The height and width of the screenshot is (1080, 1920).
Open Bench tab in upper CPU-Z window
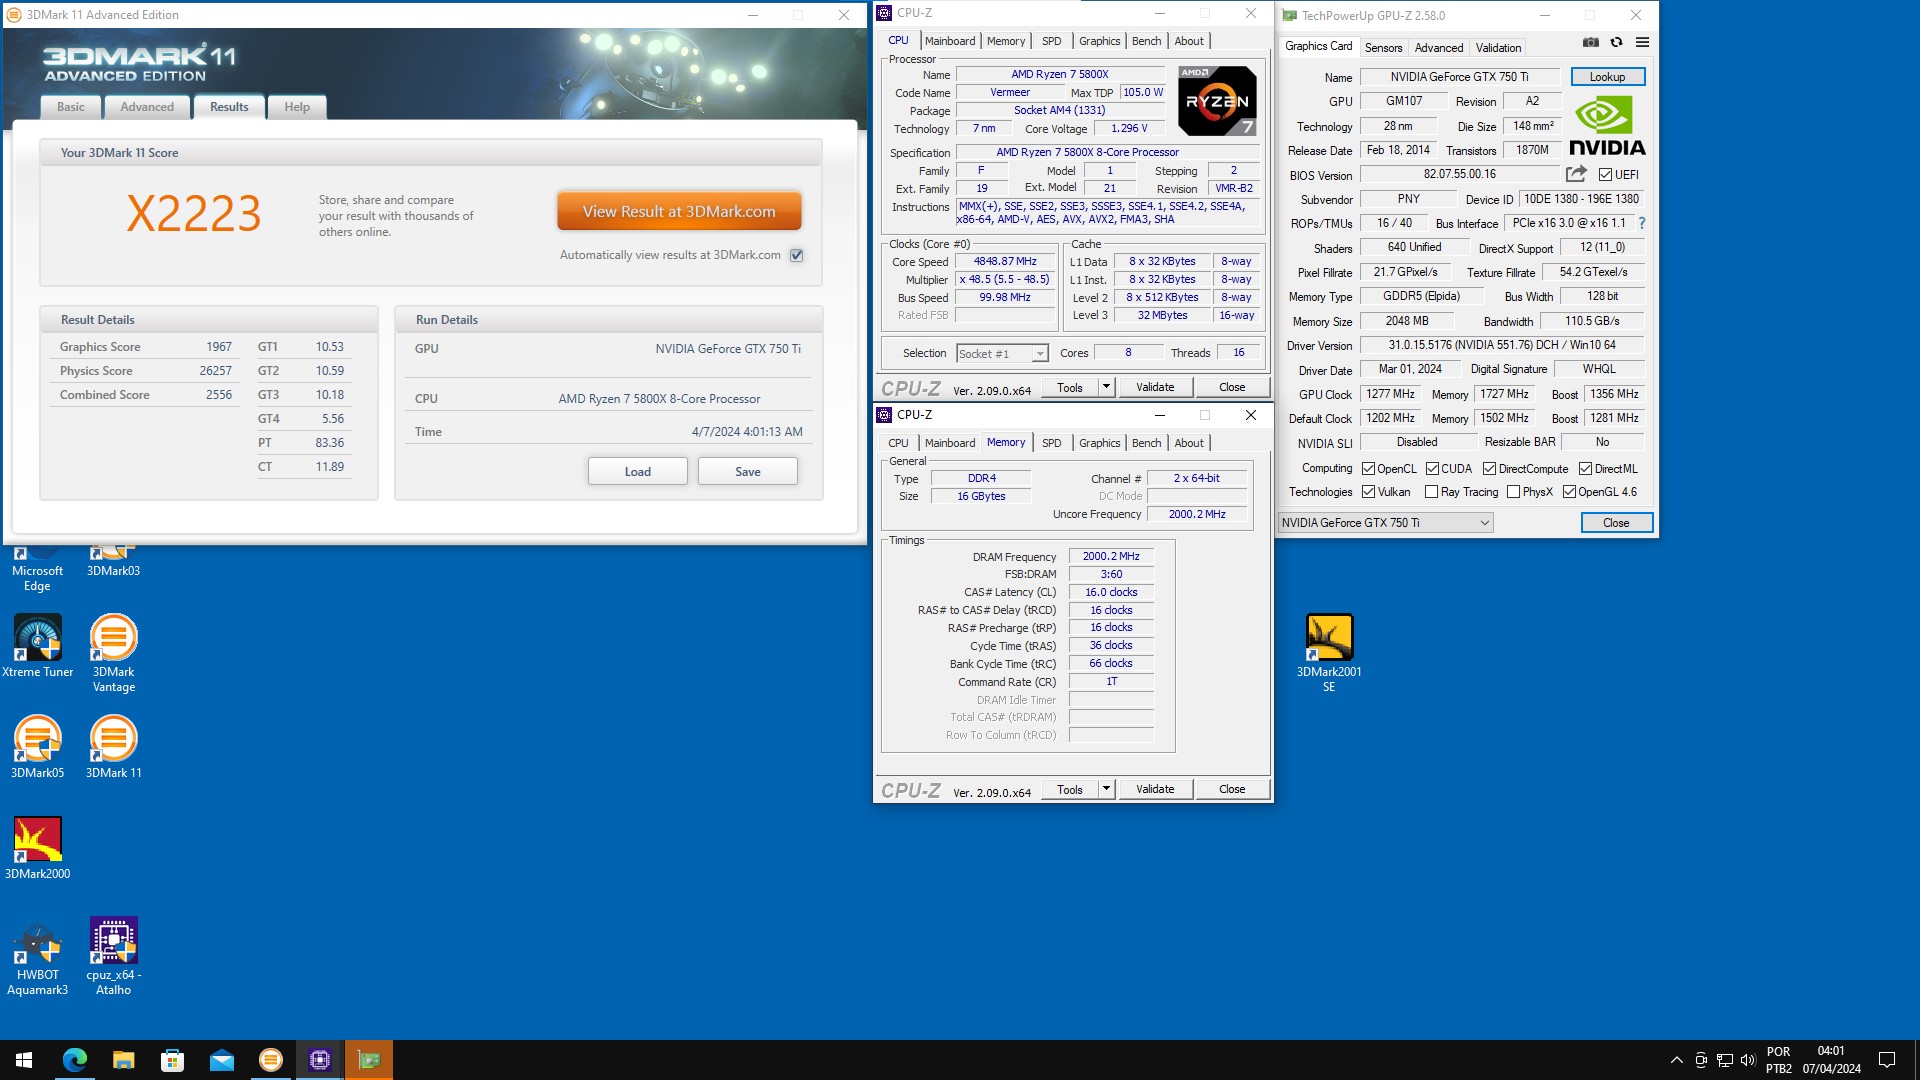pos(1146,41)
